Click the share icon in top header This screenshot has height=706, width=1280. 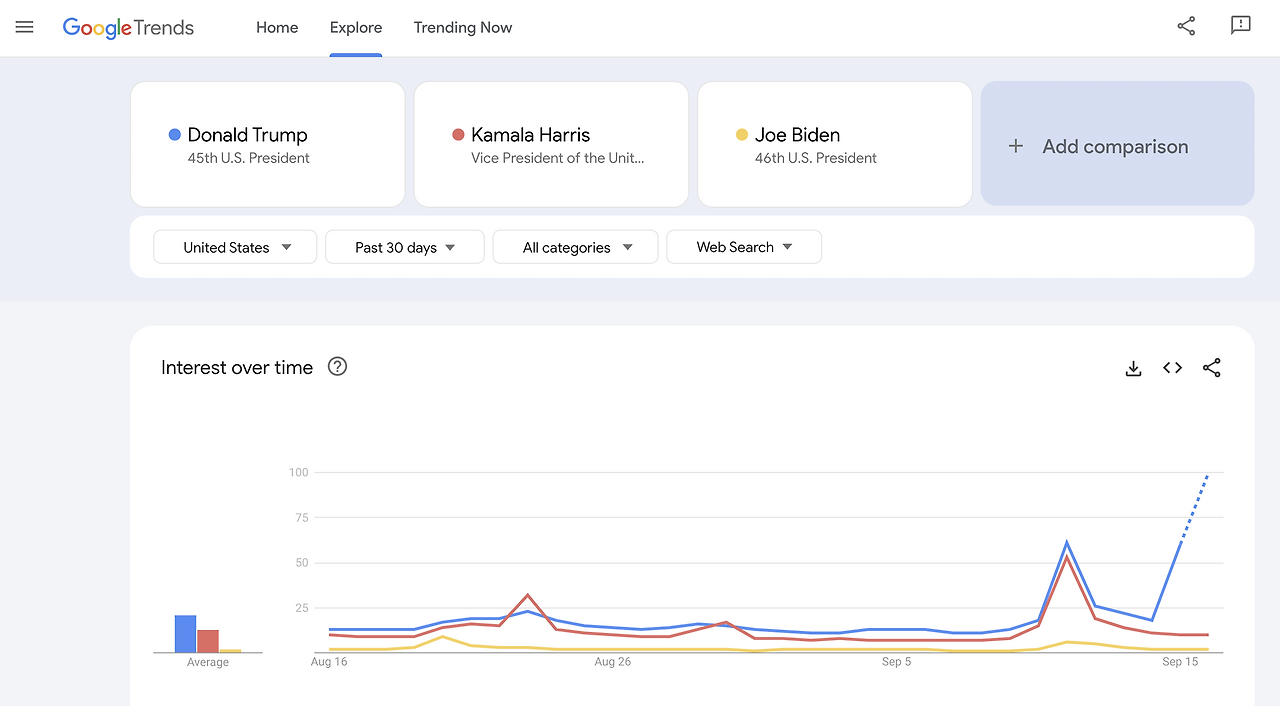1186,27
